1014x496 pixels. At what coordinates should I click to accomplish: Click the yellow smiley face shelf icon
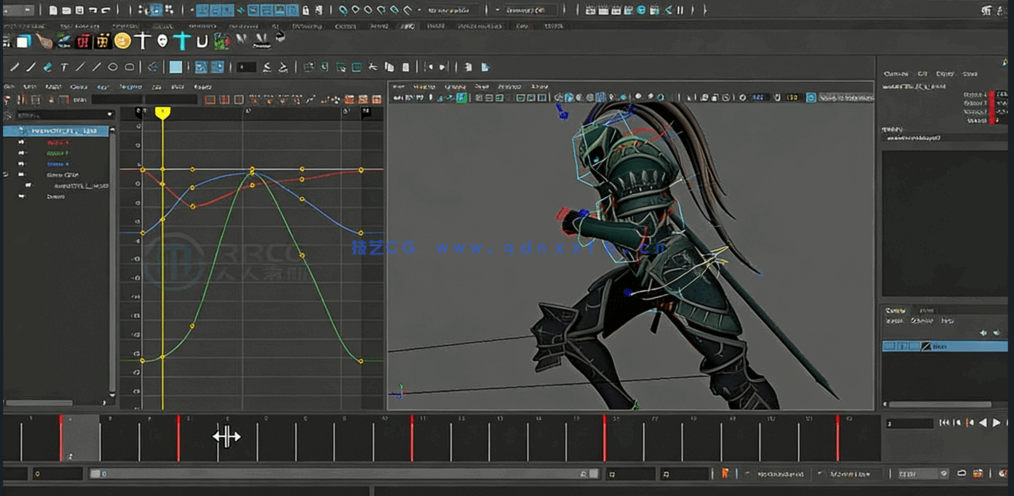123,41
